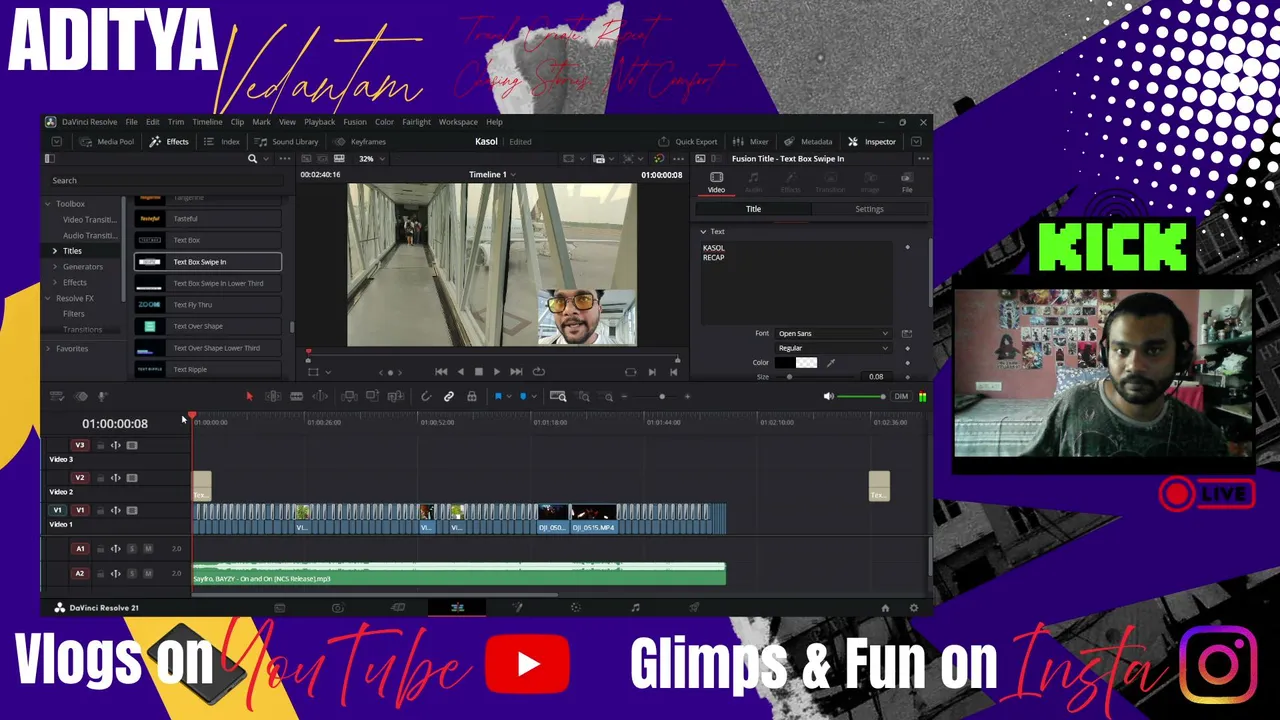Viewport: 1280px width, 720px height.
Task: Adjust the green monitor volume slider
Action: click(x=862, y=397)
